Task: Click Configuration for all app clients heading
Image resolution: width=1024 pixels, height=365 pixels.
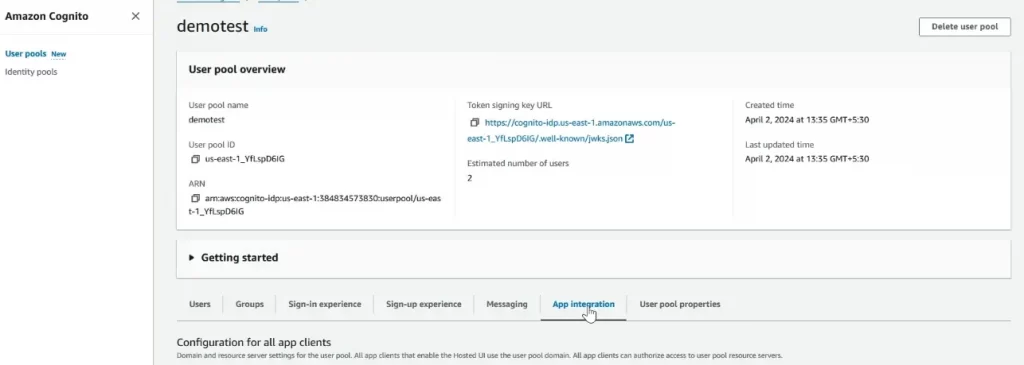Action: tap(254, 342)
